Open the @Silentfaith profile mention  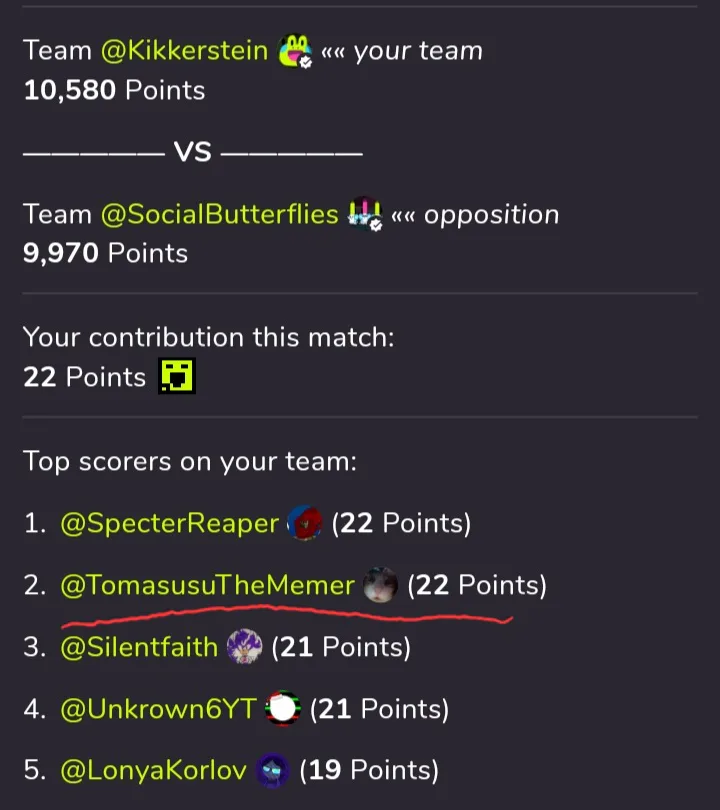coord(139,647)
